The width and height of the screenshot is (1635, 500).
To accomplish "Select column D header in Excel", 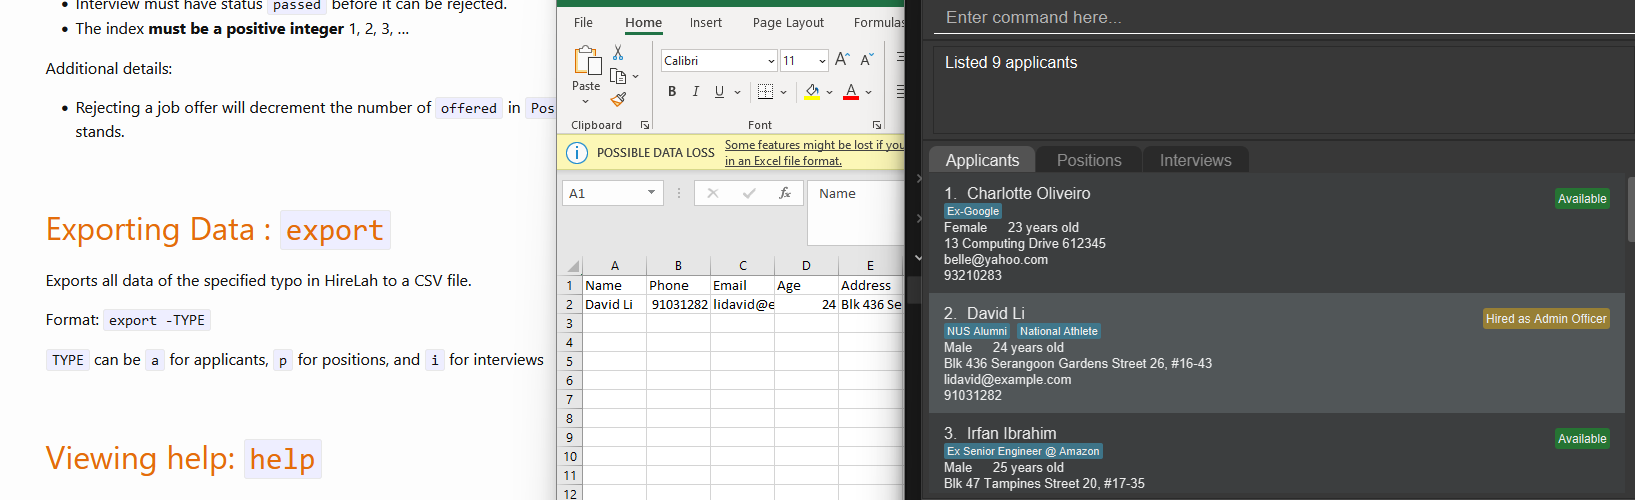I will pos(806,266).
